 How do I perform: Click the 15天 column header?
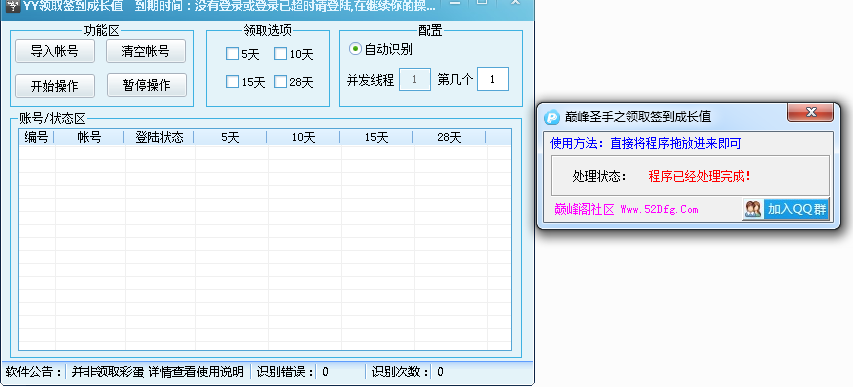click(376, 138)
